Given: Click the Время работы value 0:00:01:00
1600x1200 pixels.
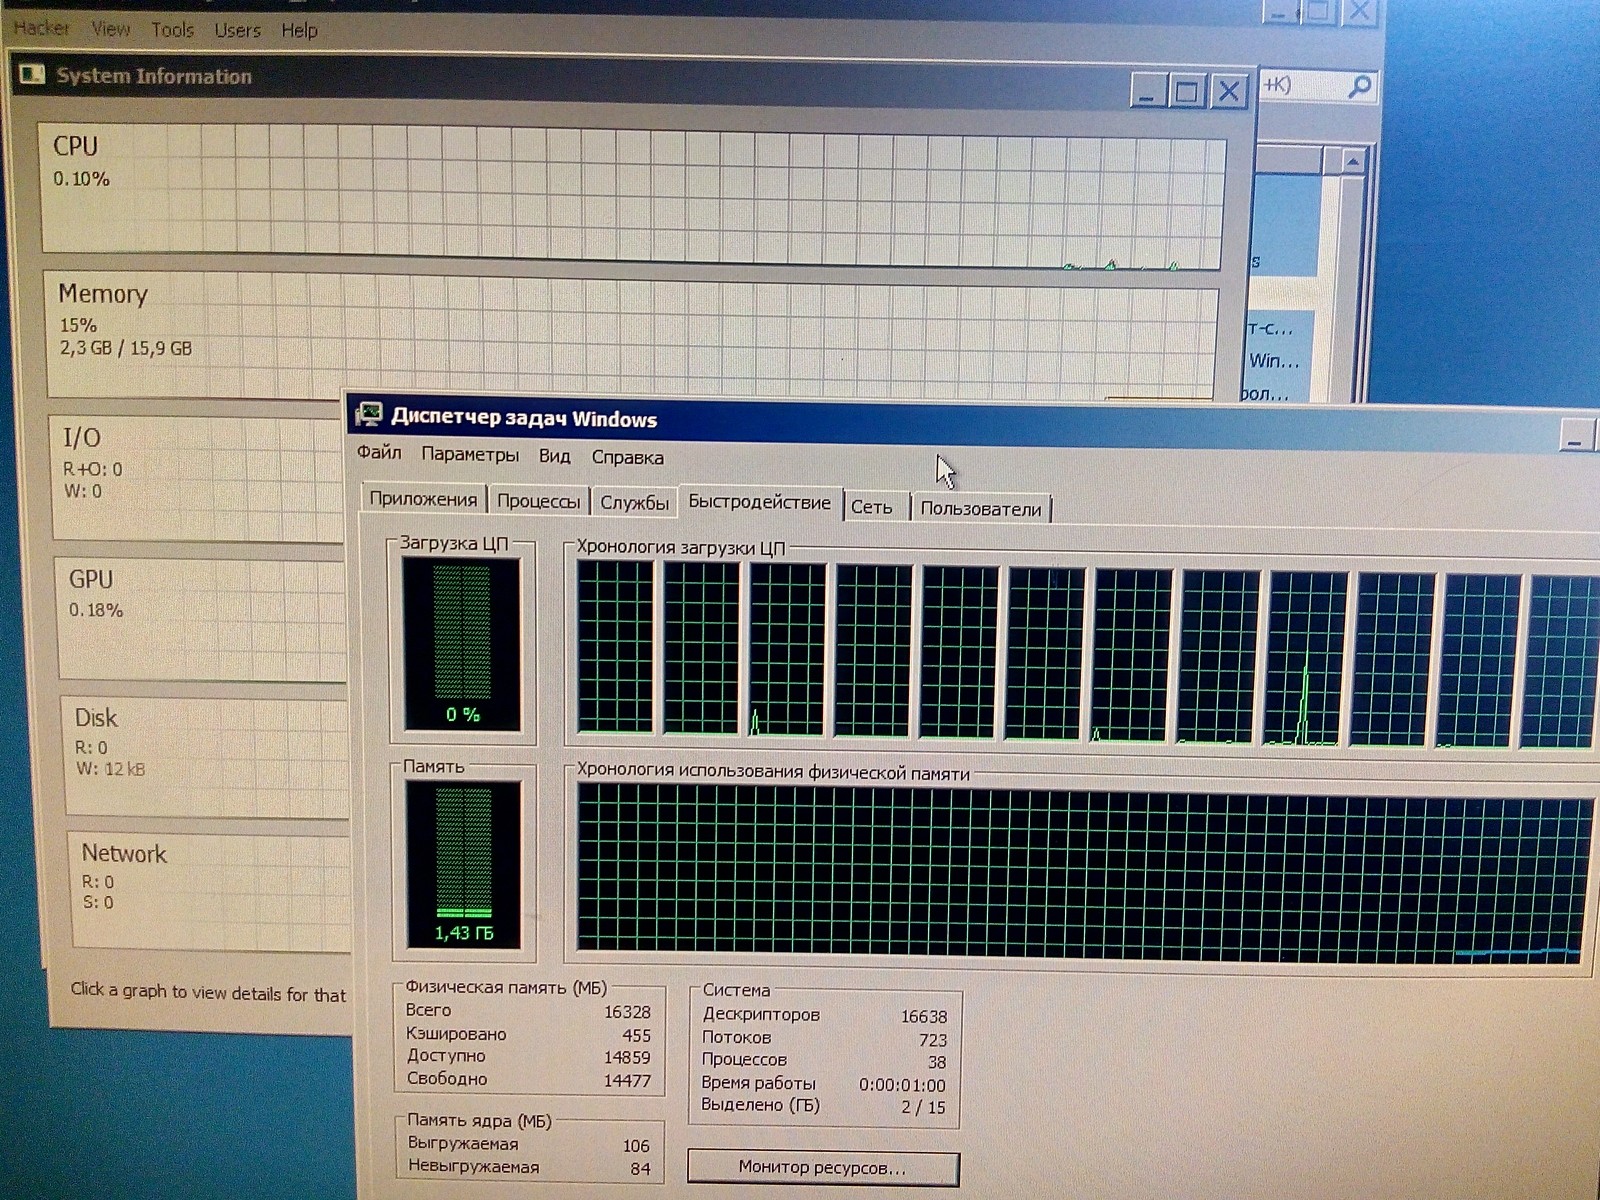Looking at the screenshot, I should 902,1086.
